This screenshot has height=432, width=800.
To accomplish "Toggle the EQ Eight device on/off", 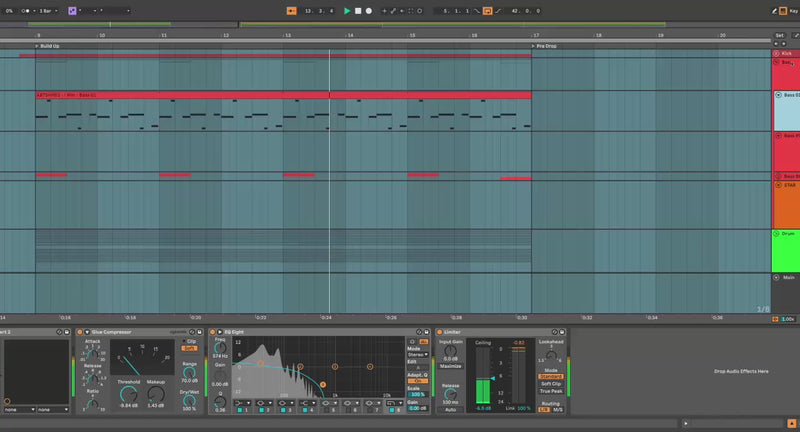I will pos(213,331).
